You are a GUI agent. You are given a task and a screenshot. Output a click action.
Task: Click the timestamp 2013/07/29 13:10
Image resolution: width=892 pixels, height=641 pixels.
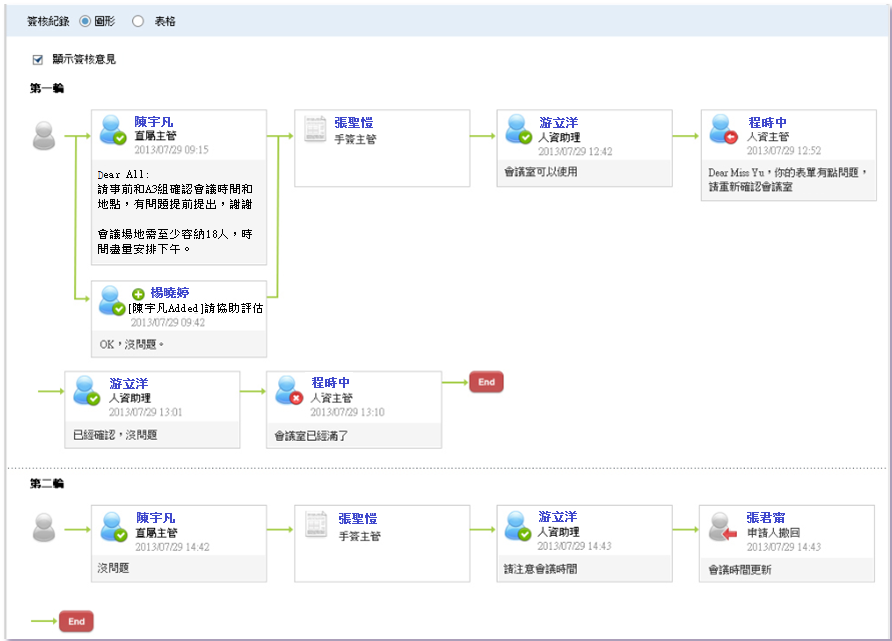tap(348, 412)
